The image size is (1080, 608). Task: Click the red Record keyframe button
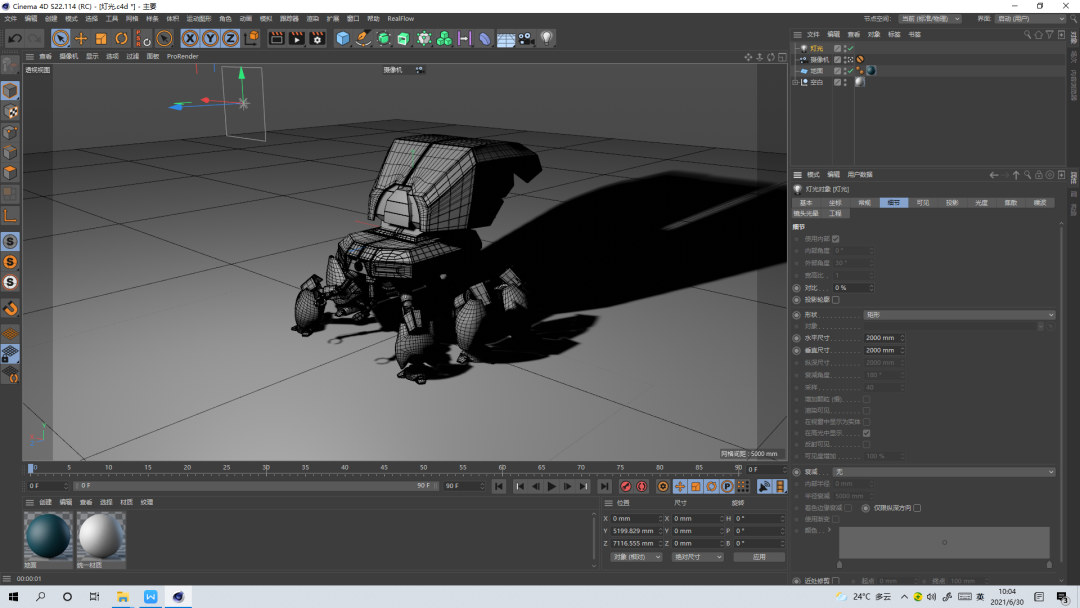click(x=625, y=487)
